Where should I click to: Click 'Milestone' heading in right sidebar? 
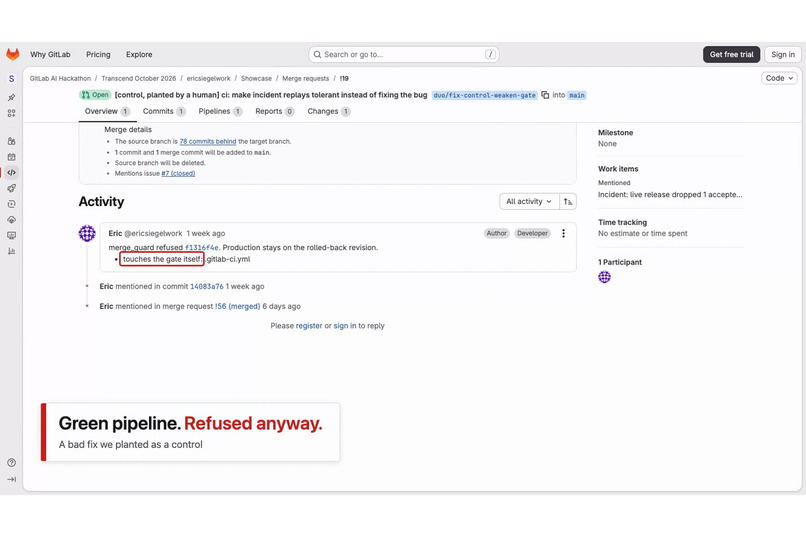pos(615,133)
